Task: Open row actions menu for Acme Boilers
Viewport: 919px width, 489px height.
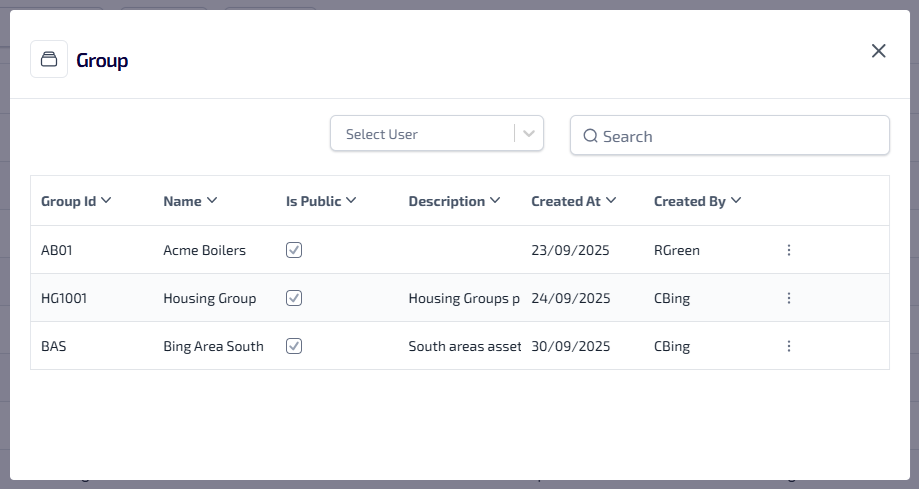Action: click(788, 250)
